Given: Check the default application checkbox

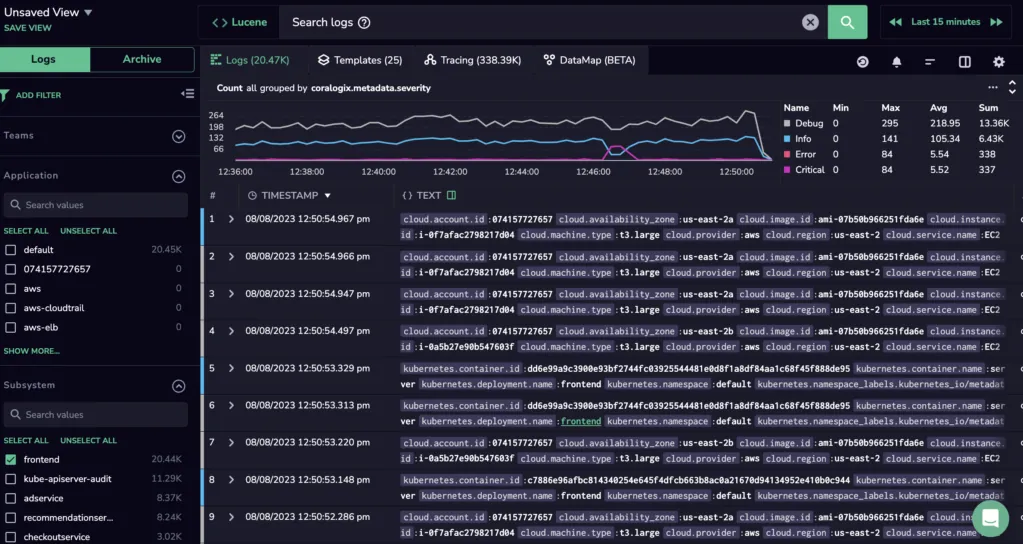Looking at the screenshot, I should 10,250.
